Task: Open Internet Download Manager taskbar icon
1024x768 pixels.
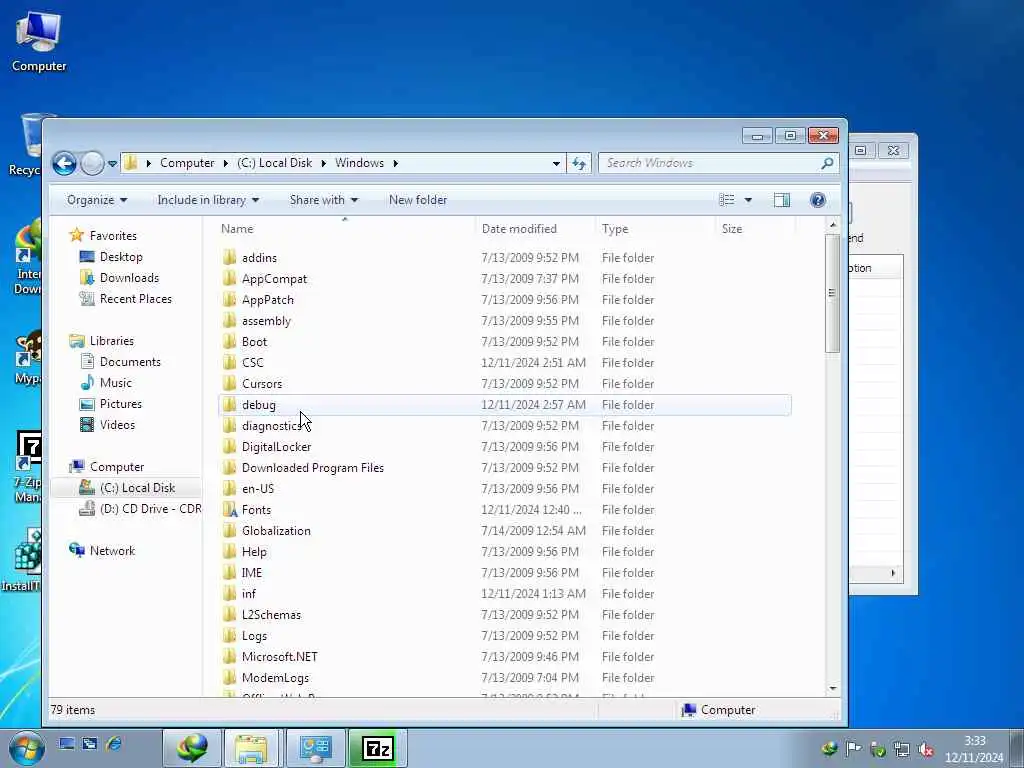Action: [192, 748]
